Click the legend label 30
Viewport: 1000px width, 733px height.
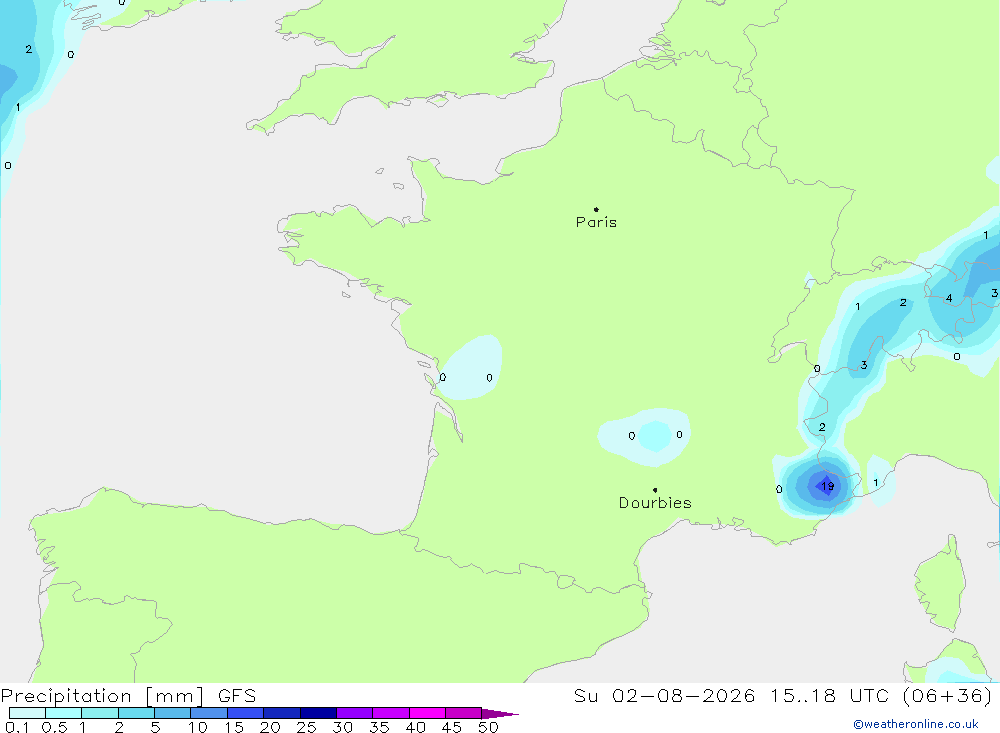[x=343, y=727]
